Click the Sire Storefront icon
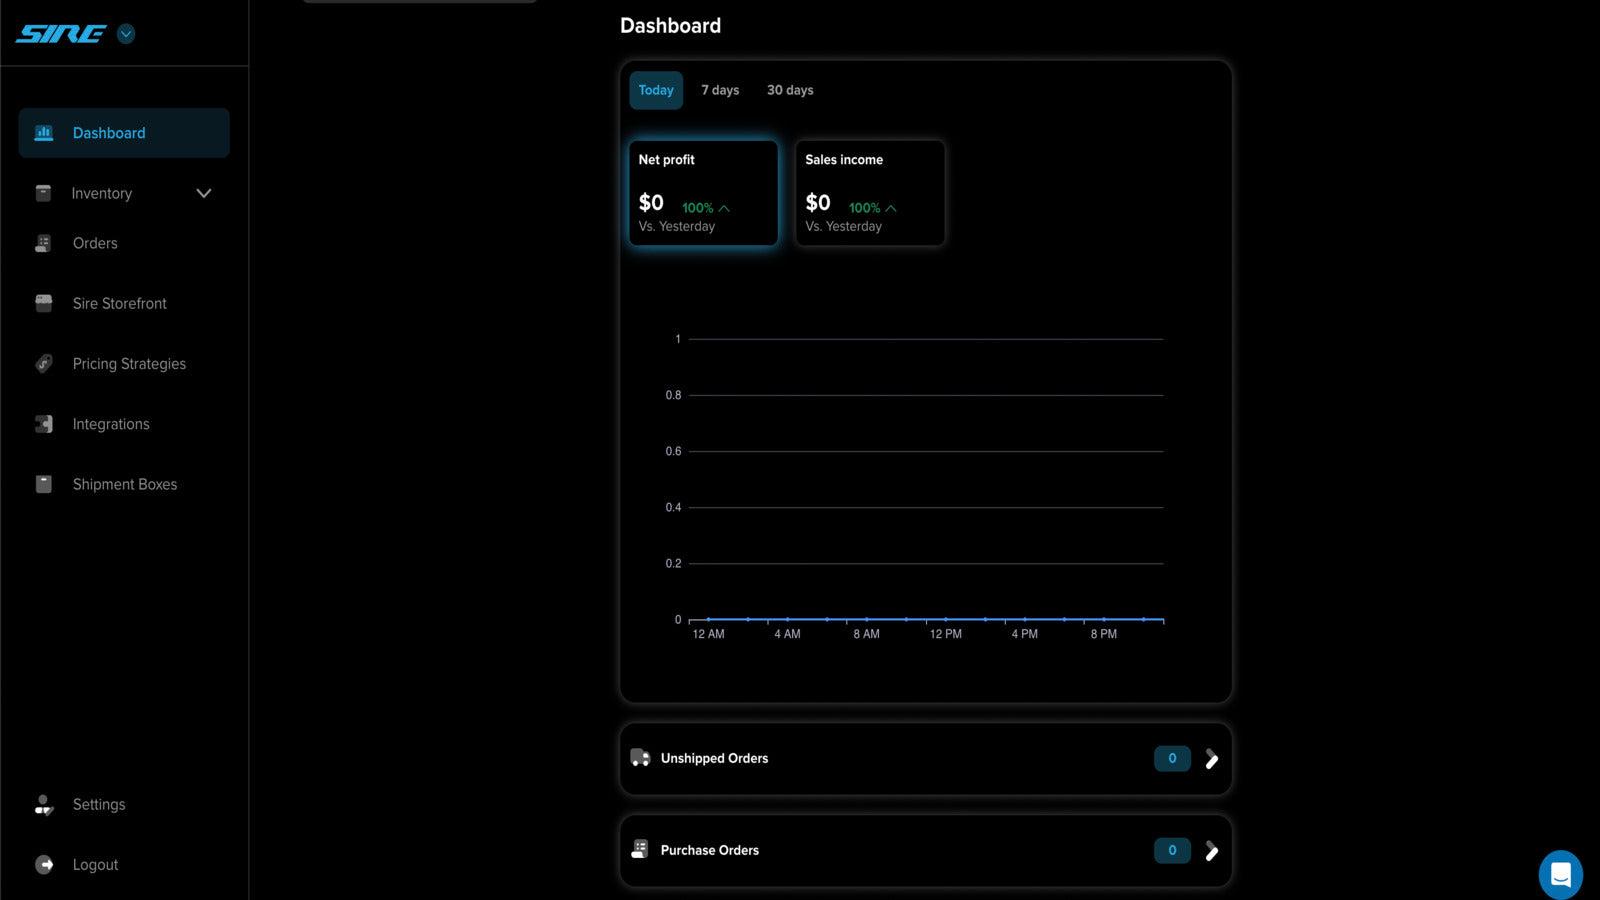 pos(44,303)
